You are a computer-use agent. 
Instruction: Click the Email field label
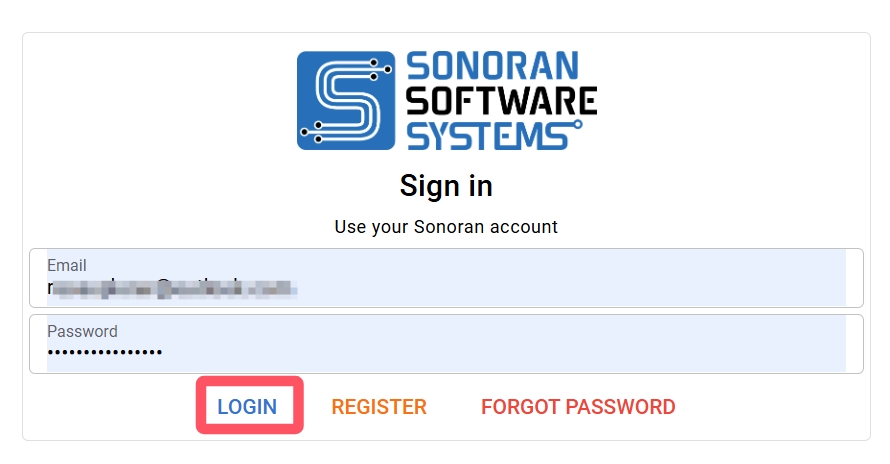pyautogui.click(x=67, y=266)
